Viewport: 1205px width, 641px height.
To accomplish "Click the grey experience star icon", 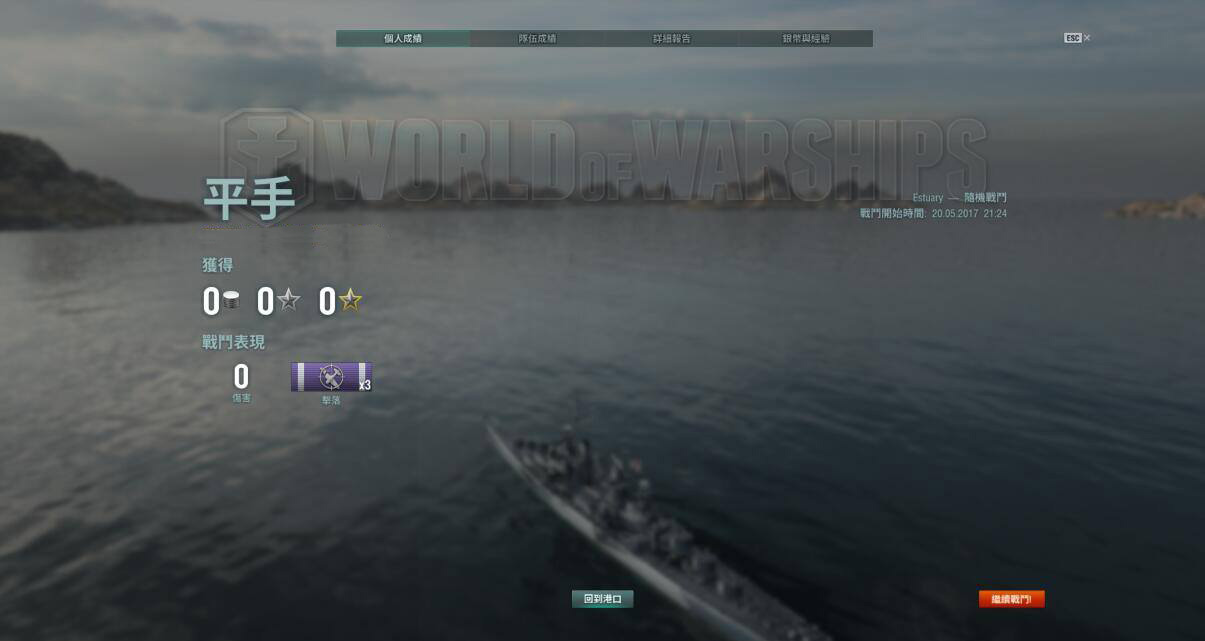I will [288, 300].
